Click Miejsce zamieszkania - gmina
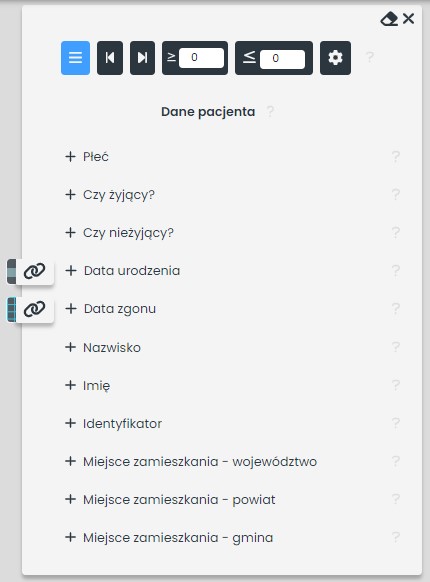 (169, 537)
